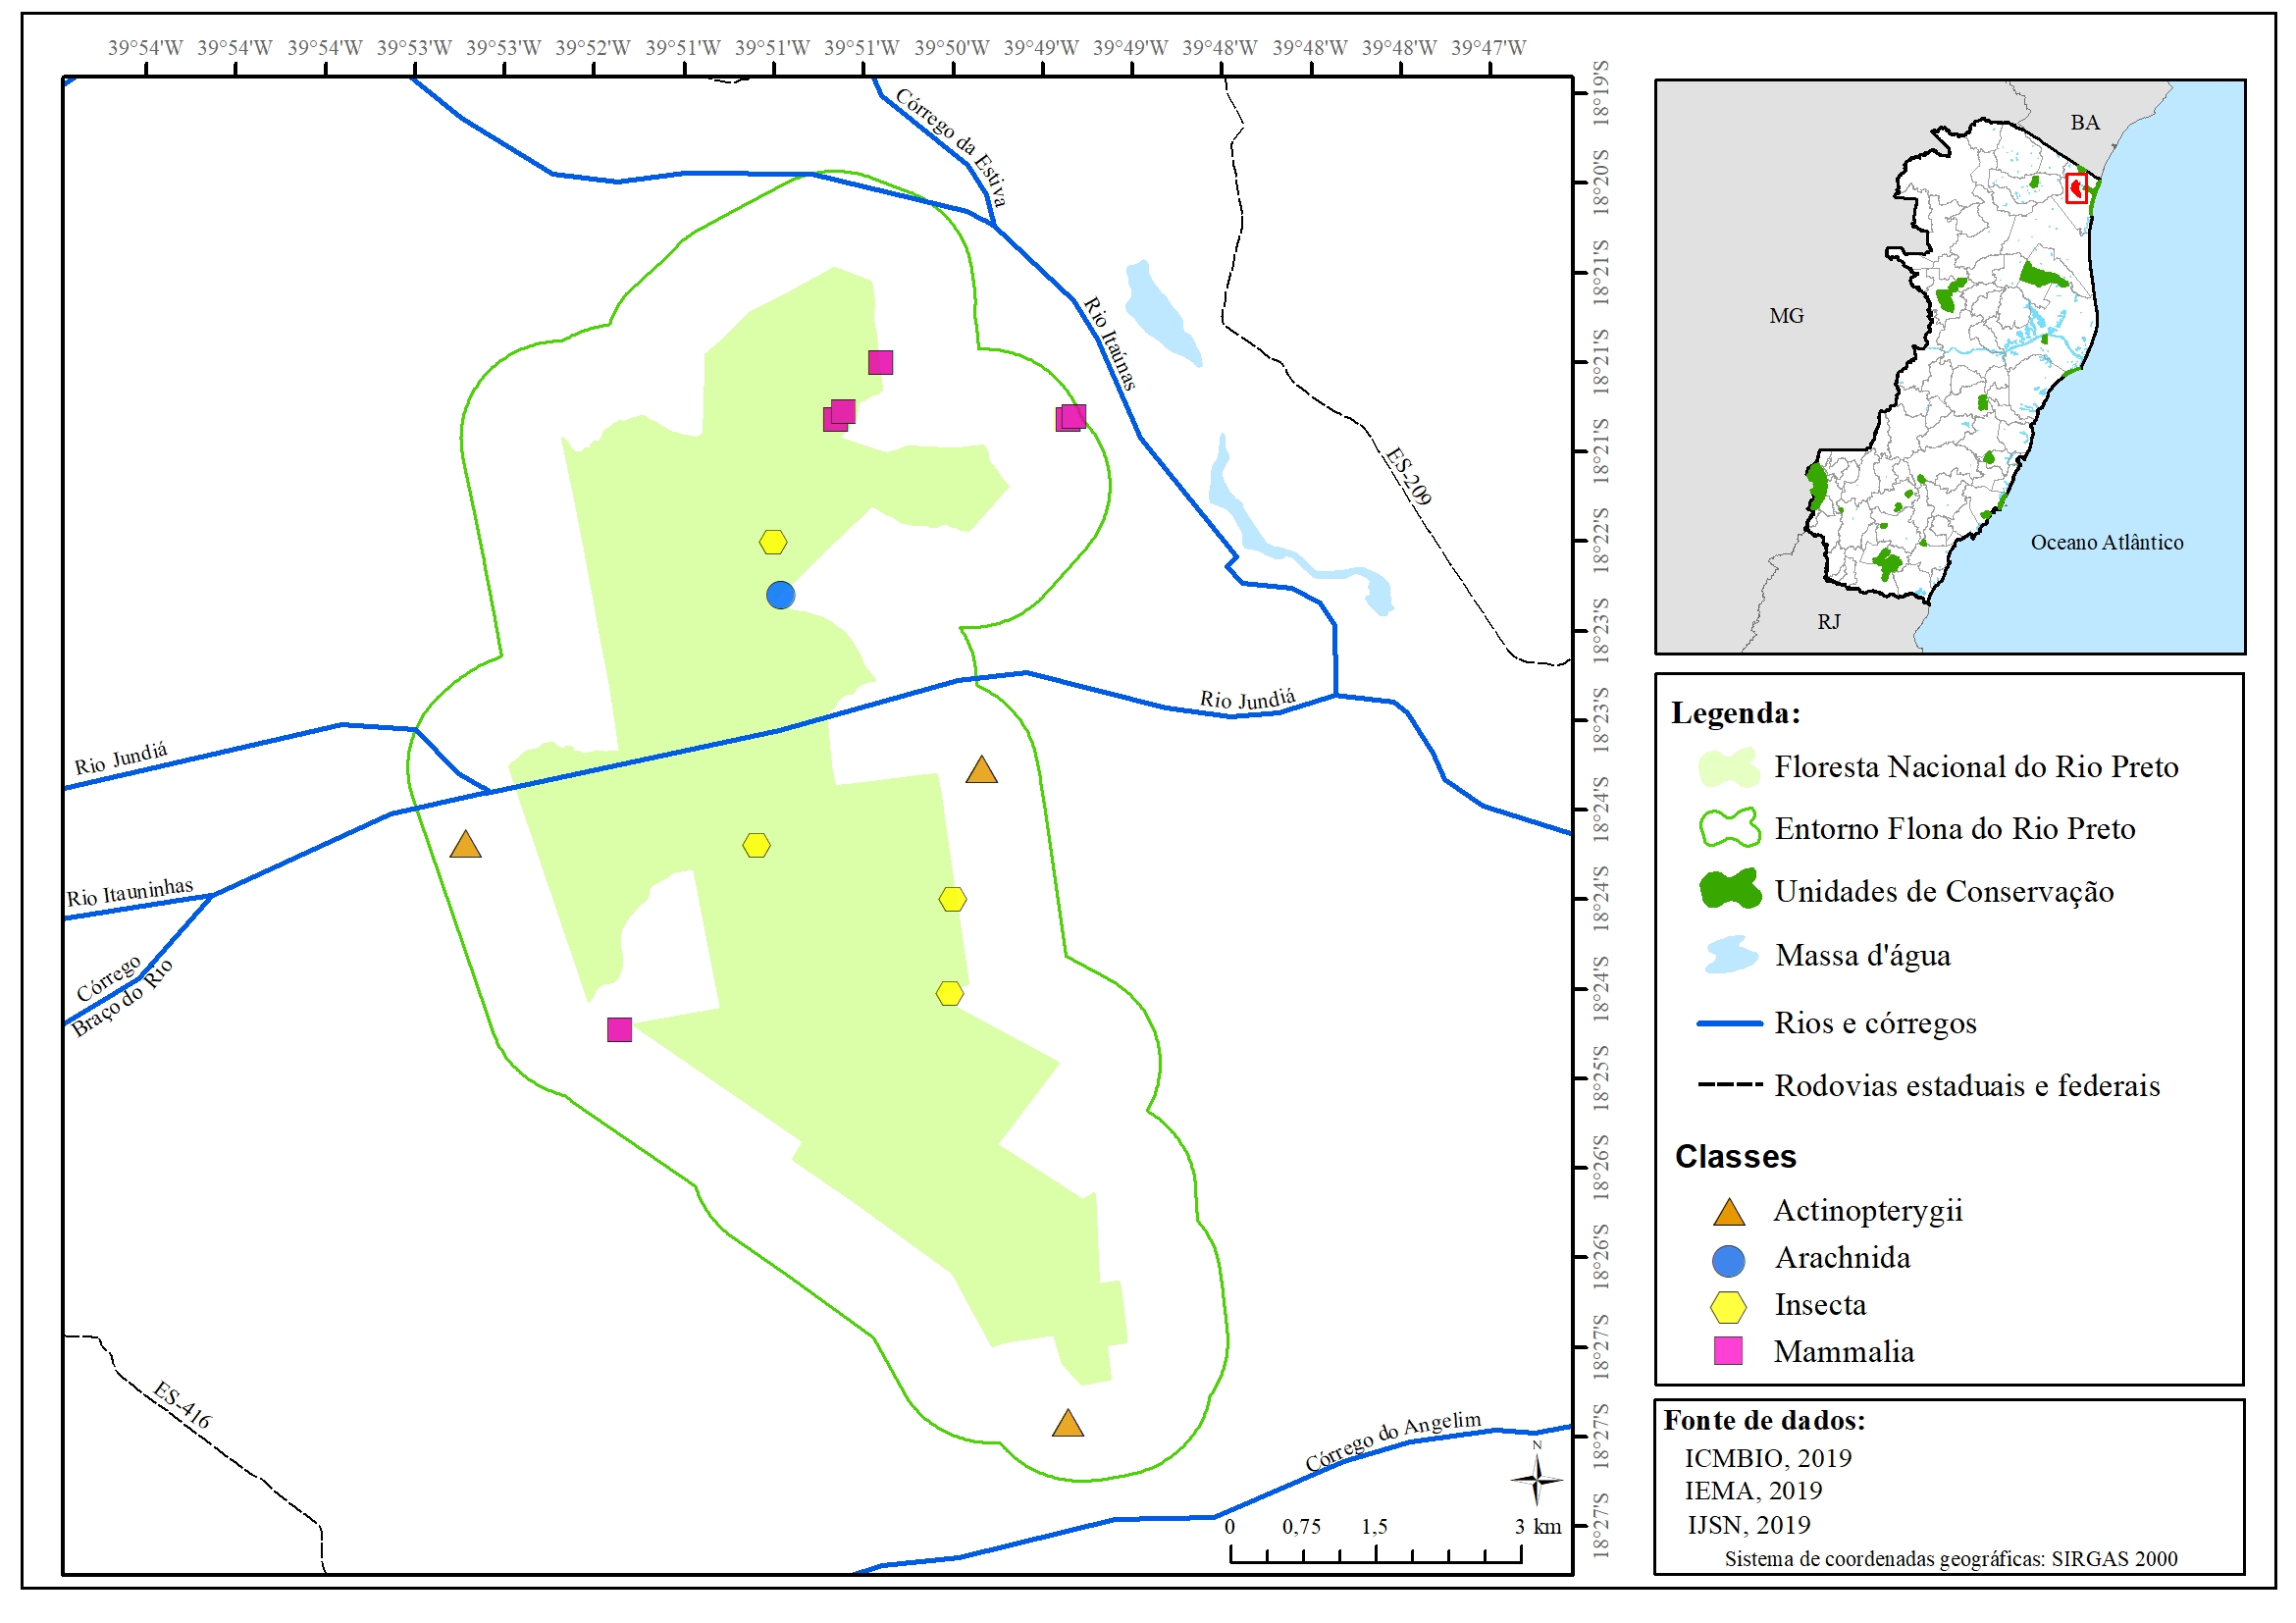
Task: Click the pink Mammalia square at the forest's southwest edge
Action: click(619, 1029)
